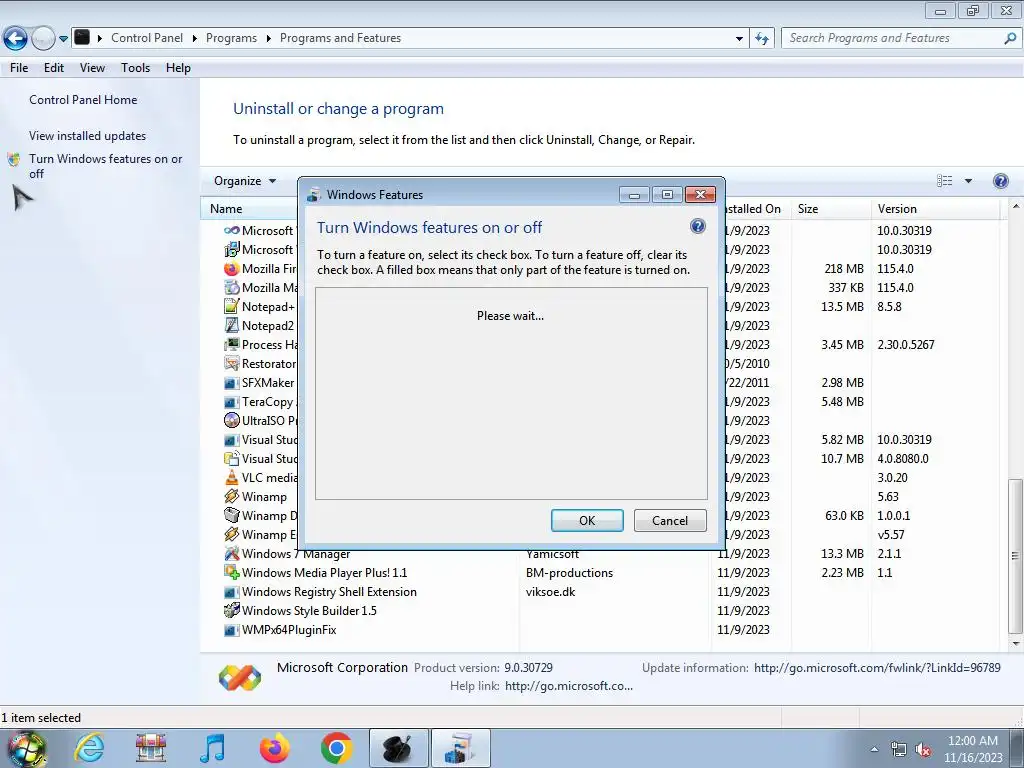Viewport: 1024px width, 768px height.
Task: Open the Edit menu
Action: pos(54,68)
